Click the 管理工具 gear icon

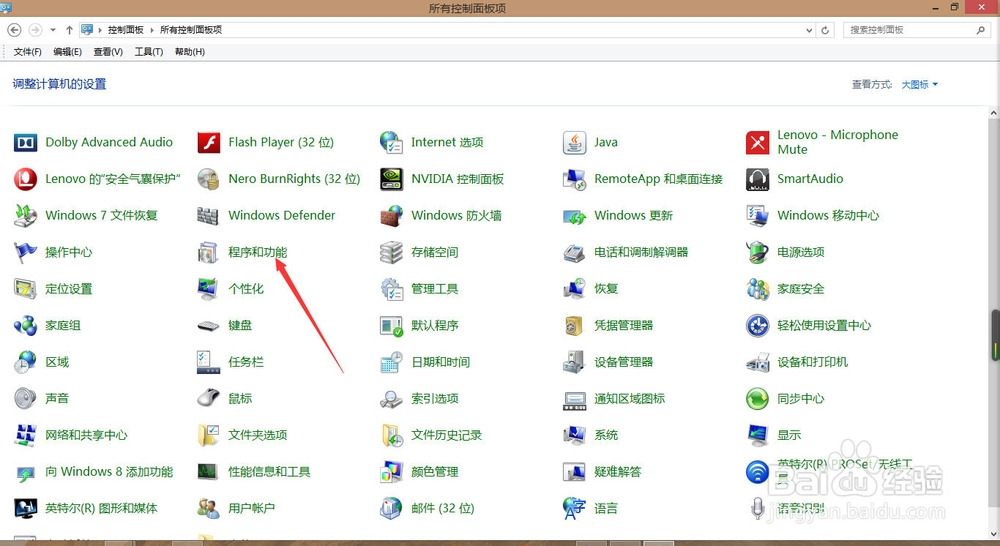pyautogui.click(x=391, y=289)
